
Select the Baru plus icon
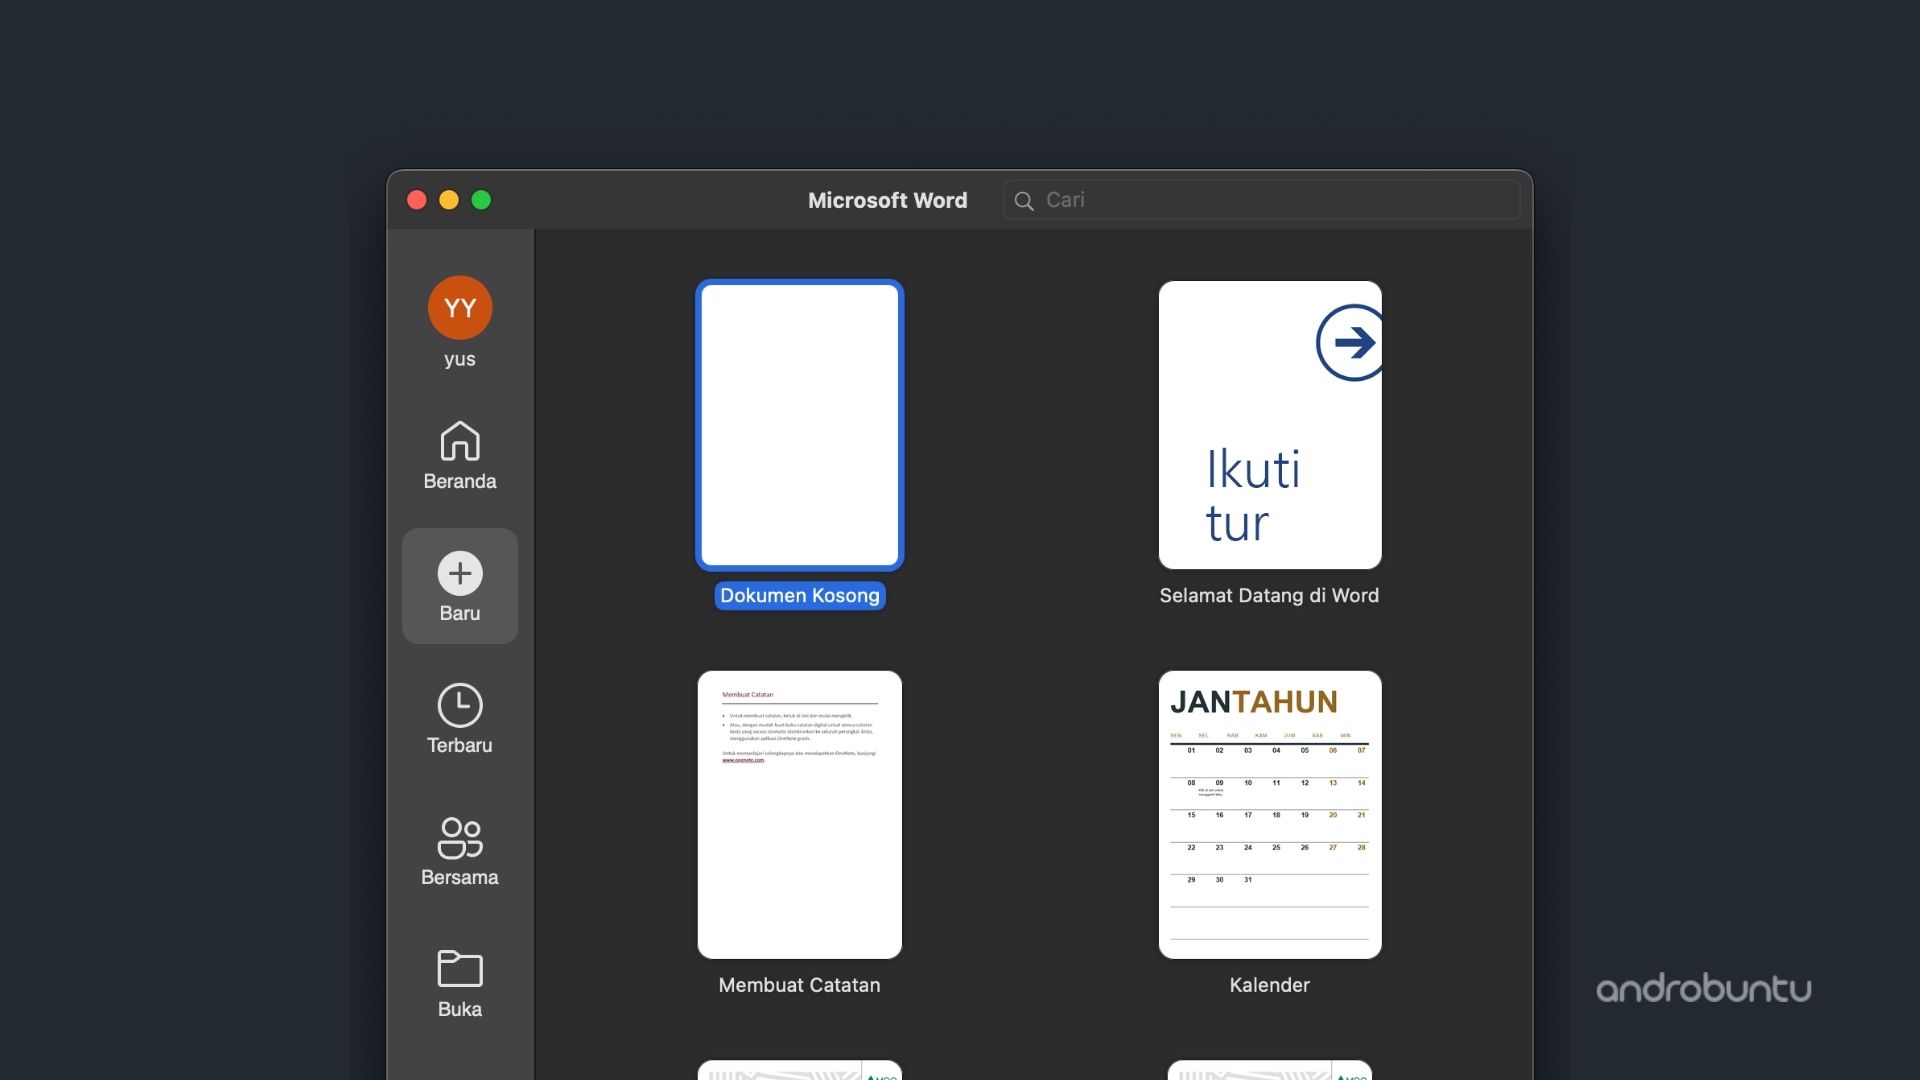(459, 574)
